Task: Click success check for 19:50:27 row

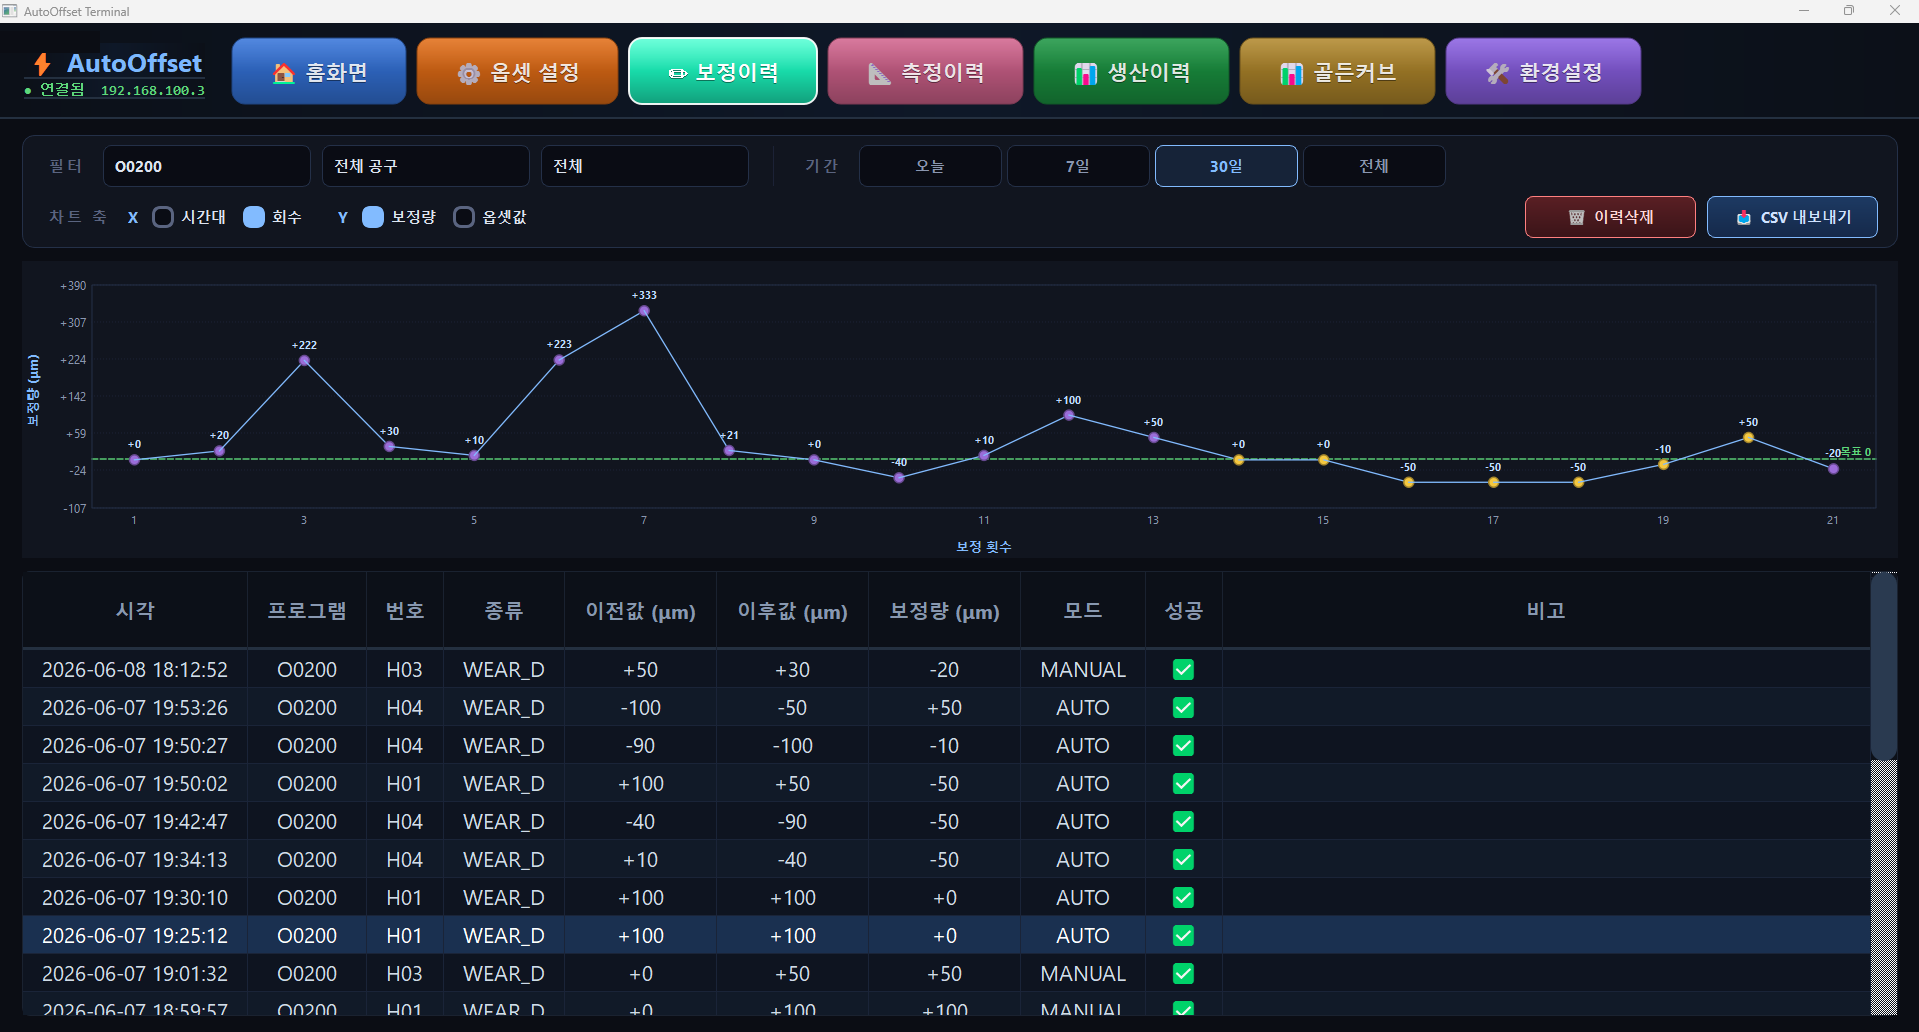Action: (1183, 746)
